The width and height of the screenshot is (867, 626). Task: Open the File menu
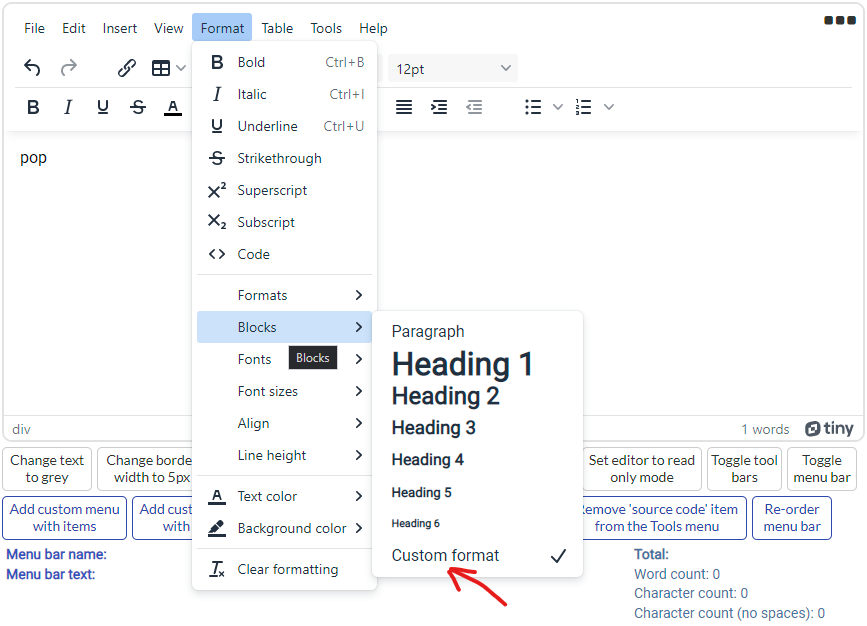pos(34,28)
